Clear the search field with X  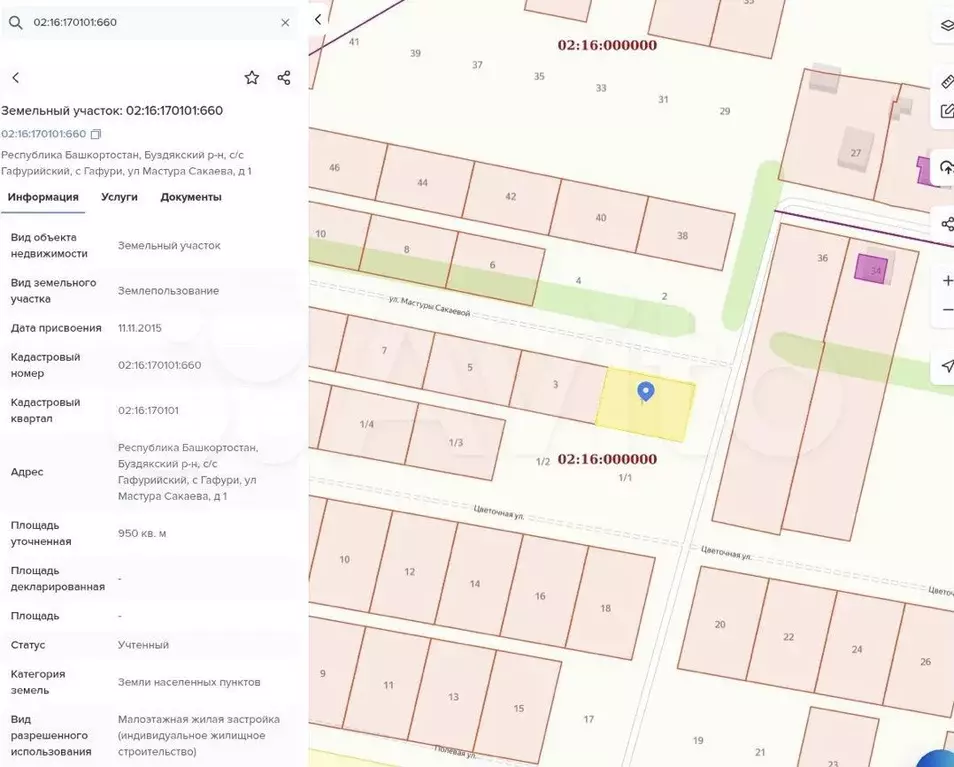point(285,23)
